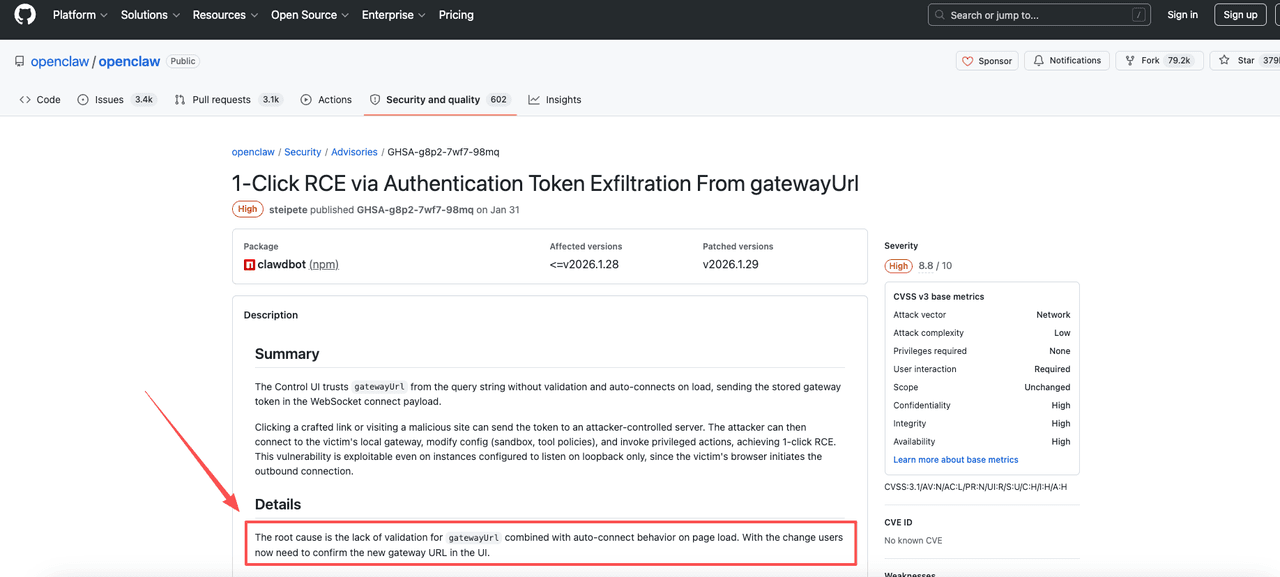
Task: Click affected versions value <=v2026.1.28
Action: [x=582, y=265]
